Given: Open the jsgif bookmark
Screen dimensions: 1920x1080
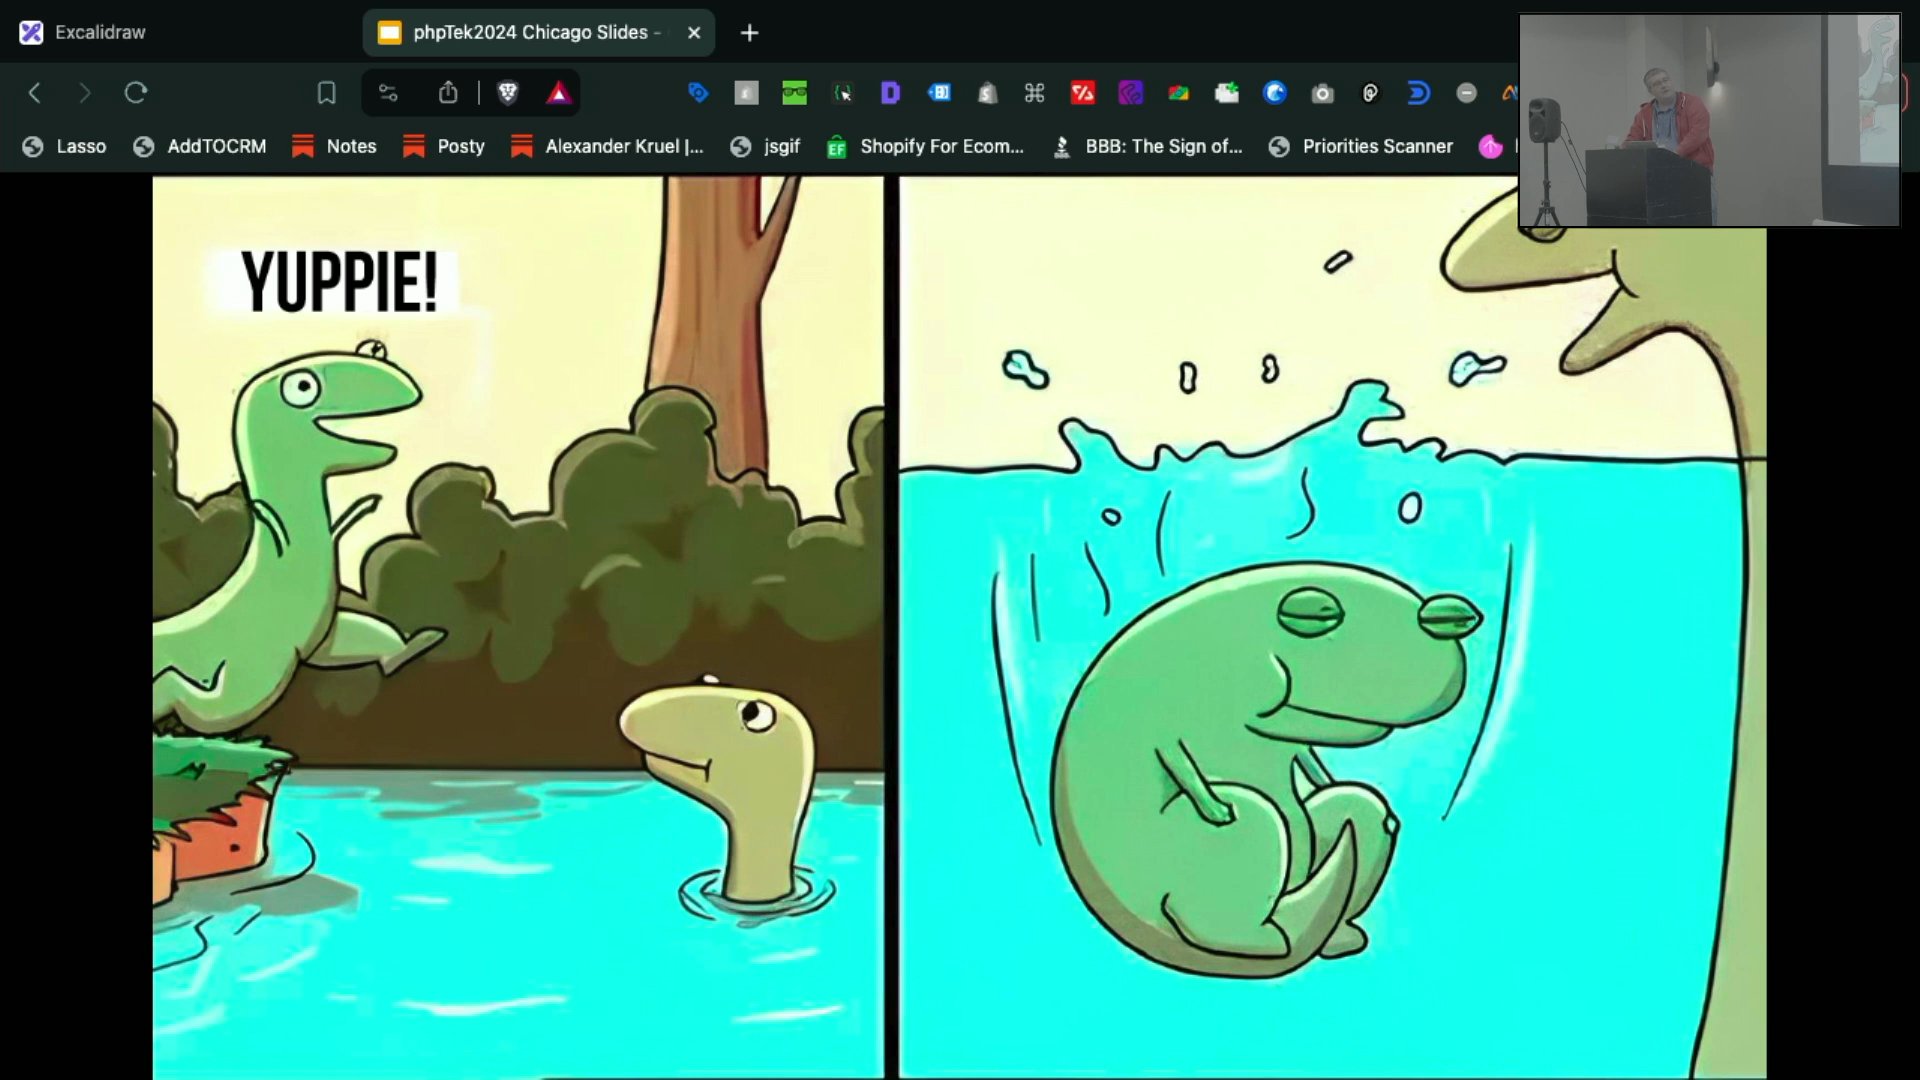Looking at the screenshot, I should point(766,146).
